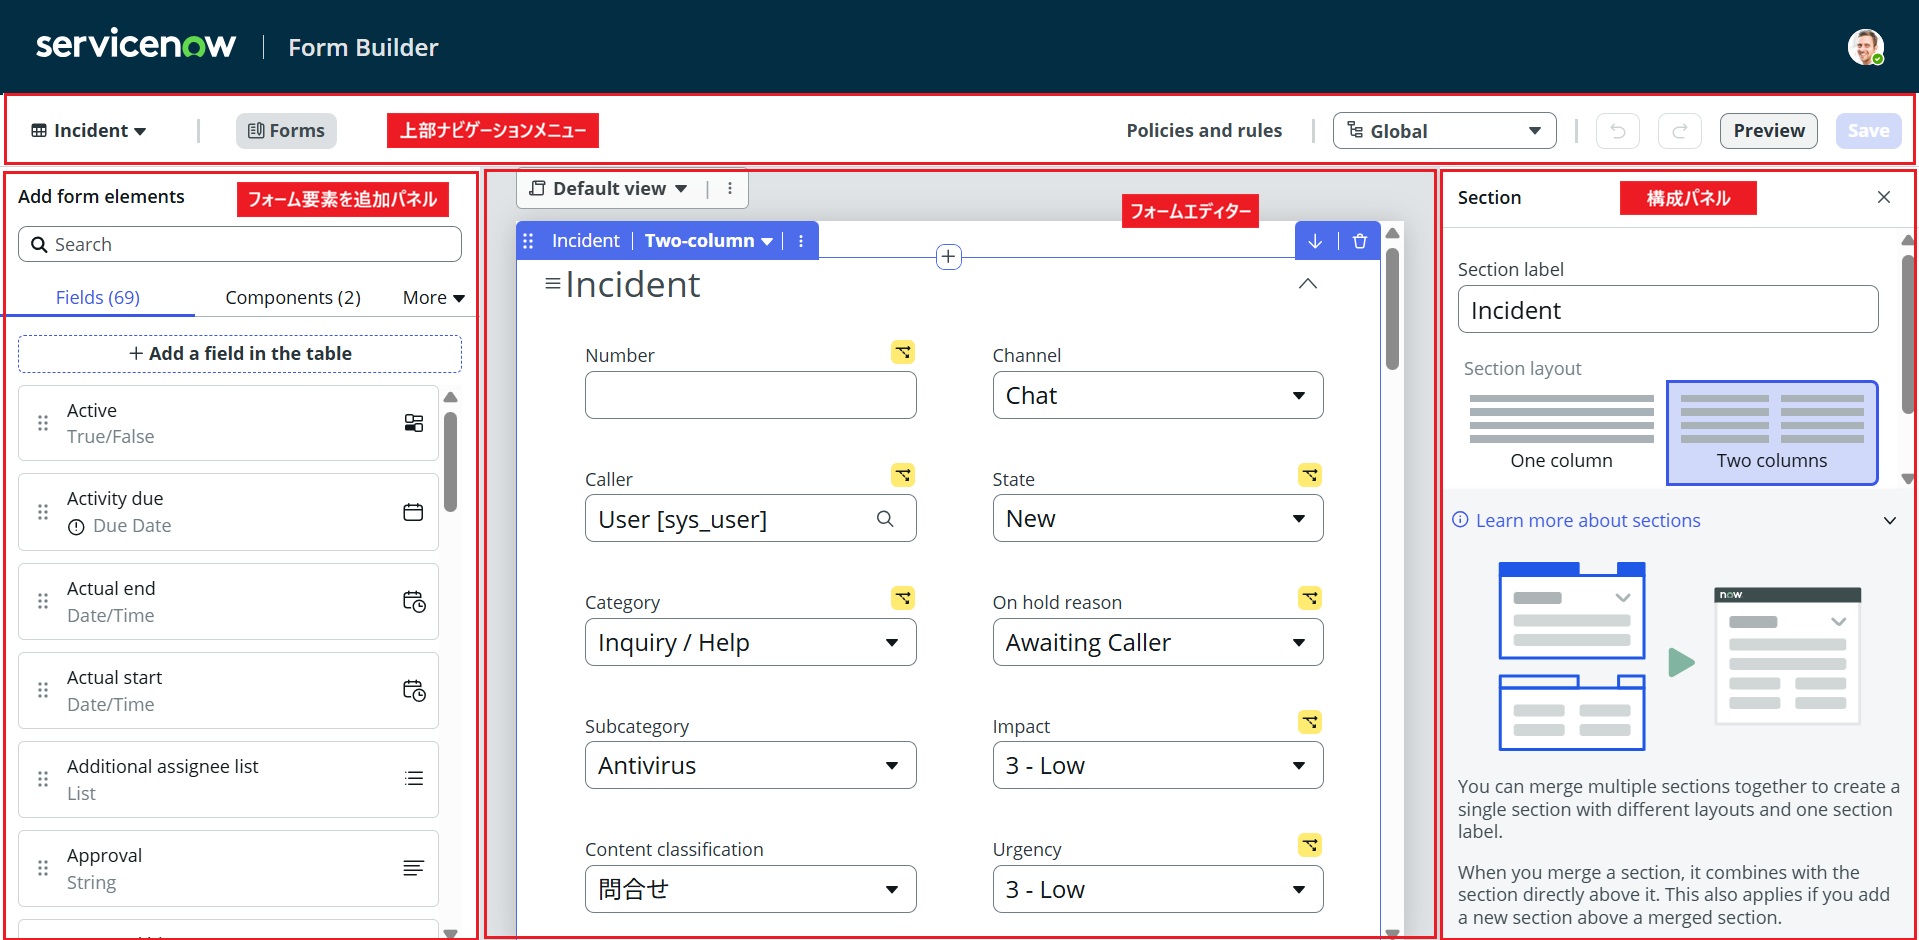Click the plus icon to add section
Screen dimensions: 1919x940
(x=948, y=257)
